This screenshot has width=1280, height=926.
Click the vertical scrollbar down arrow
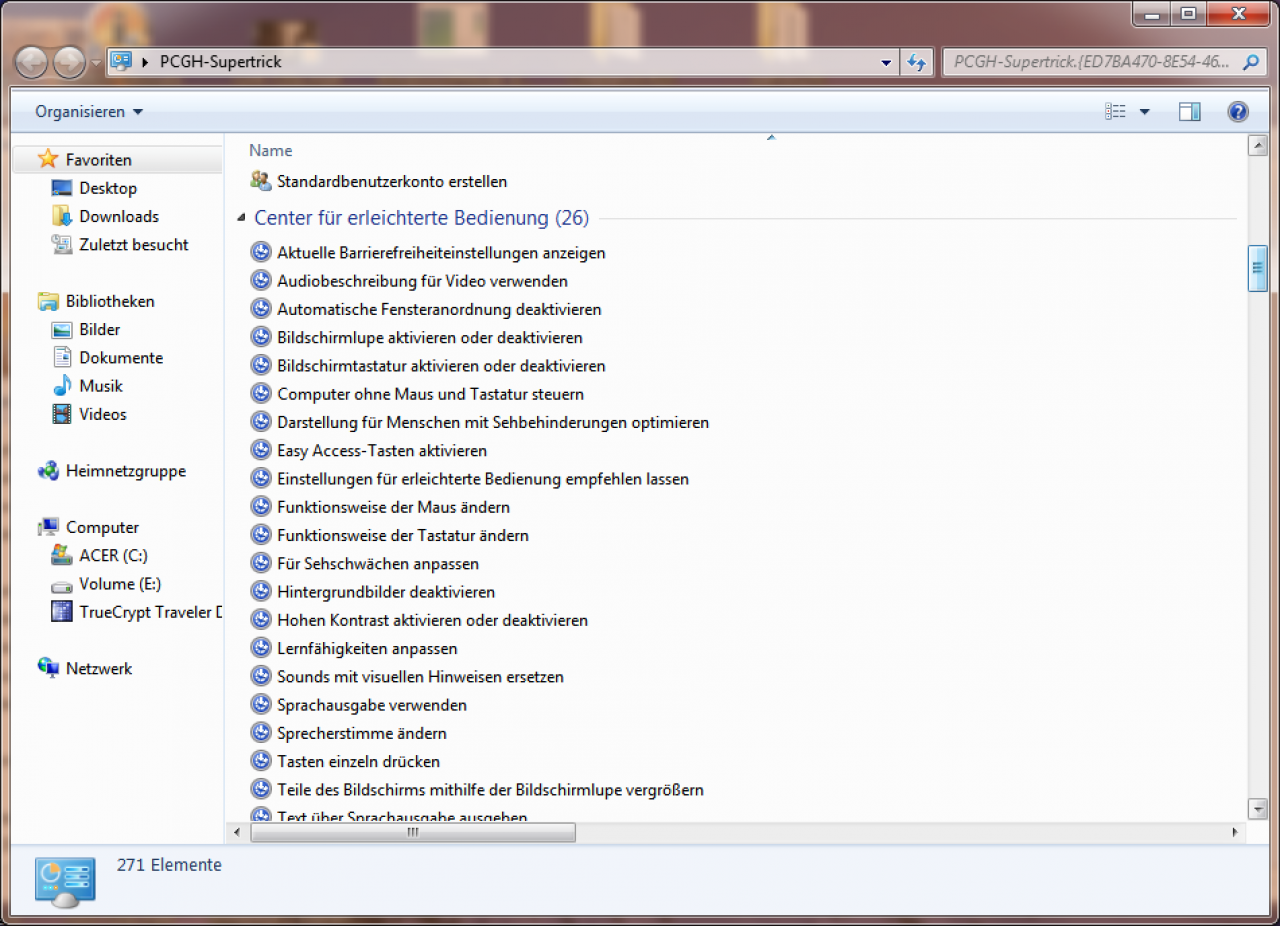[1258, 808]
